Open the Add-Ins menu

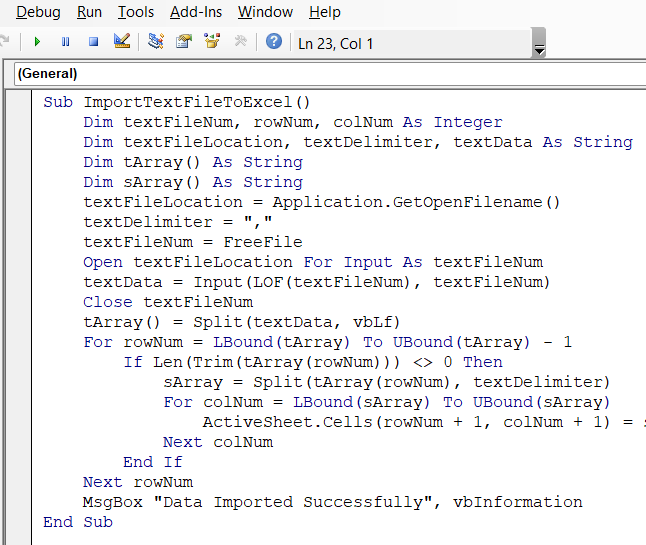(196, 12)
